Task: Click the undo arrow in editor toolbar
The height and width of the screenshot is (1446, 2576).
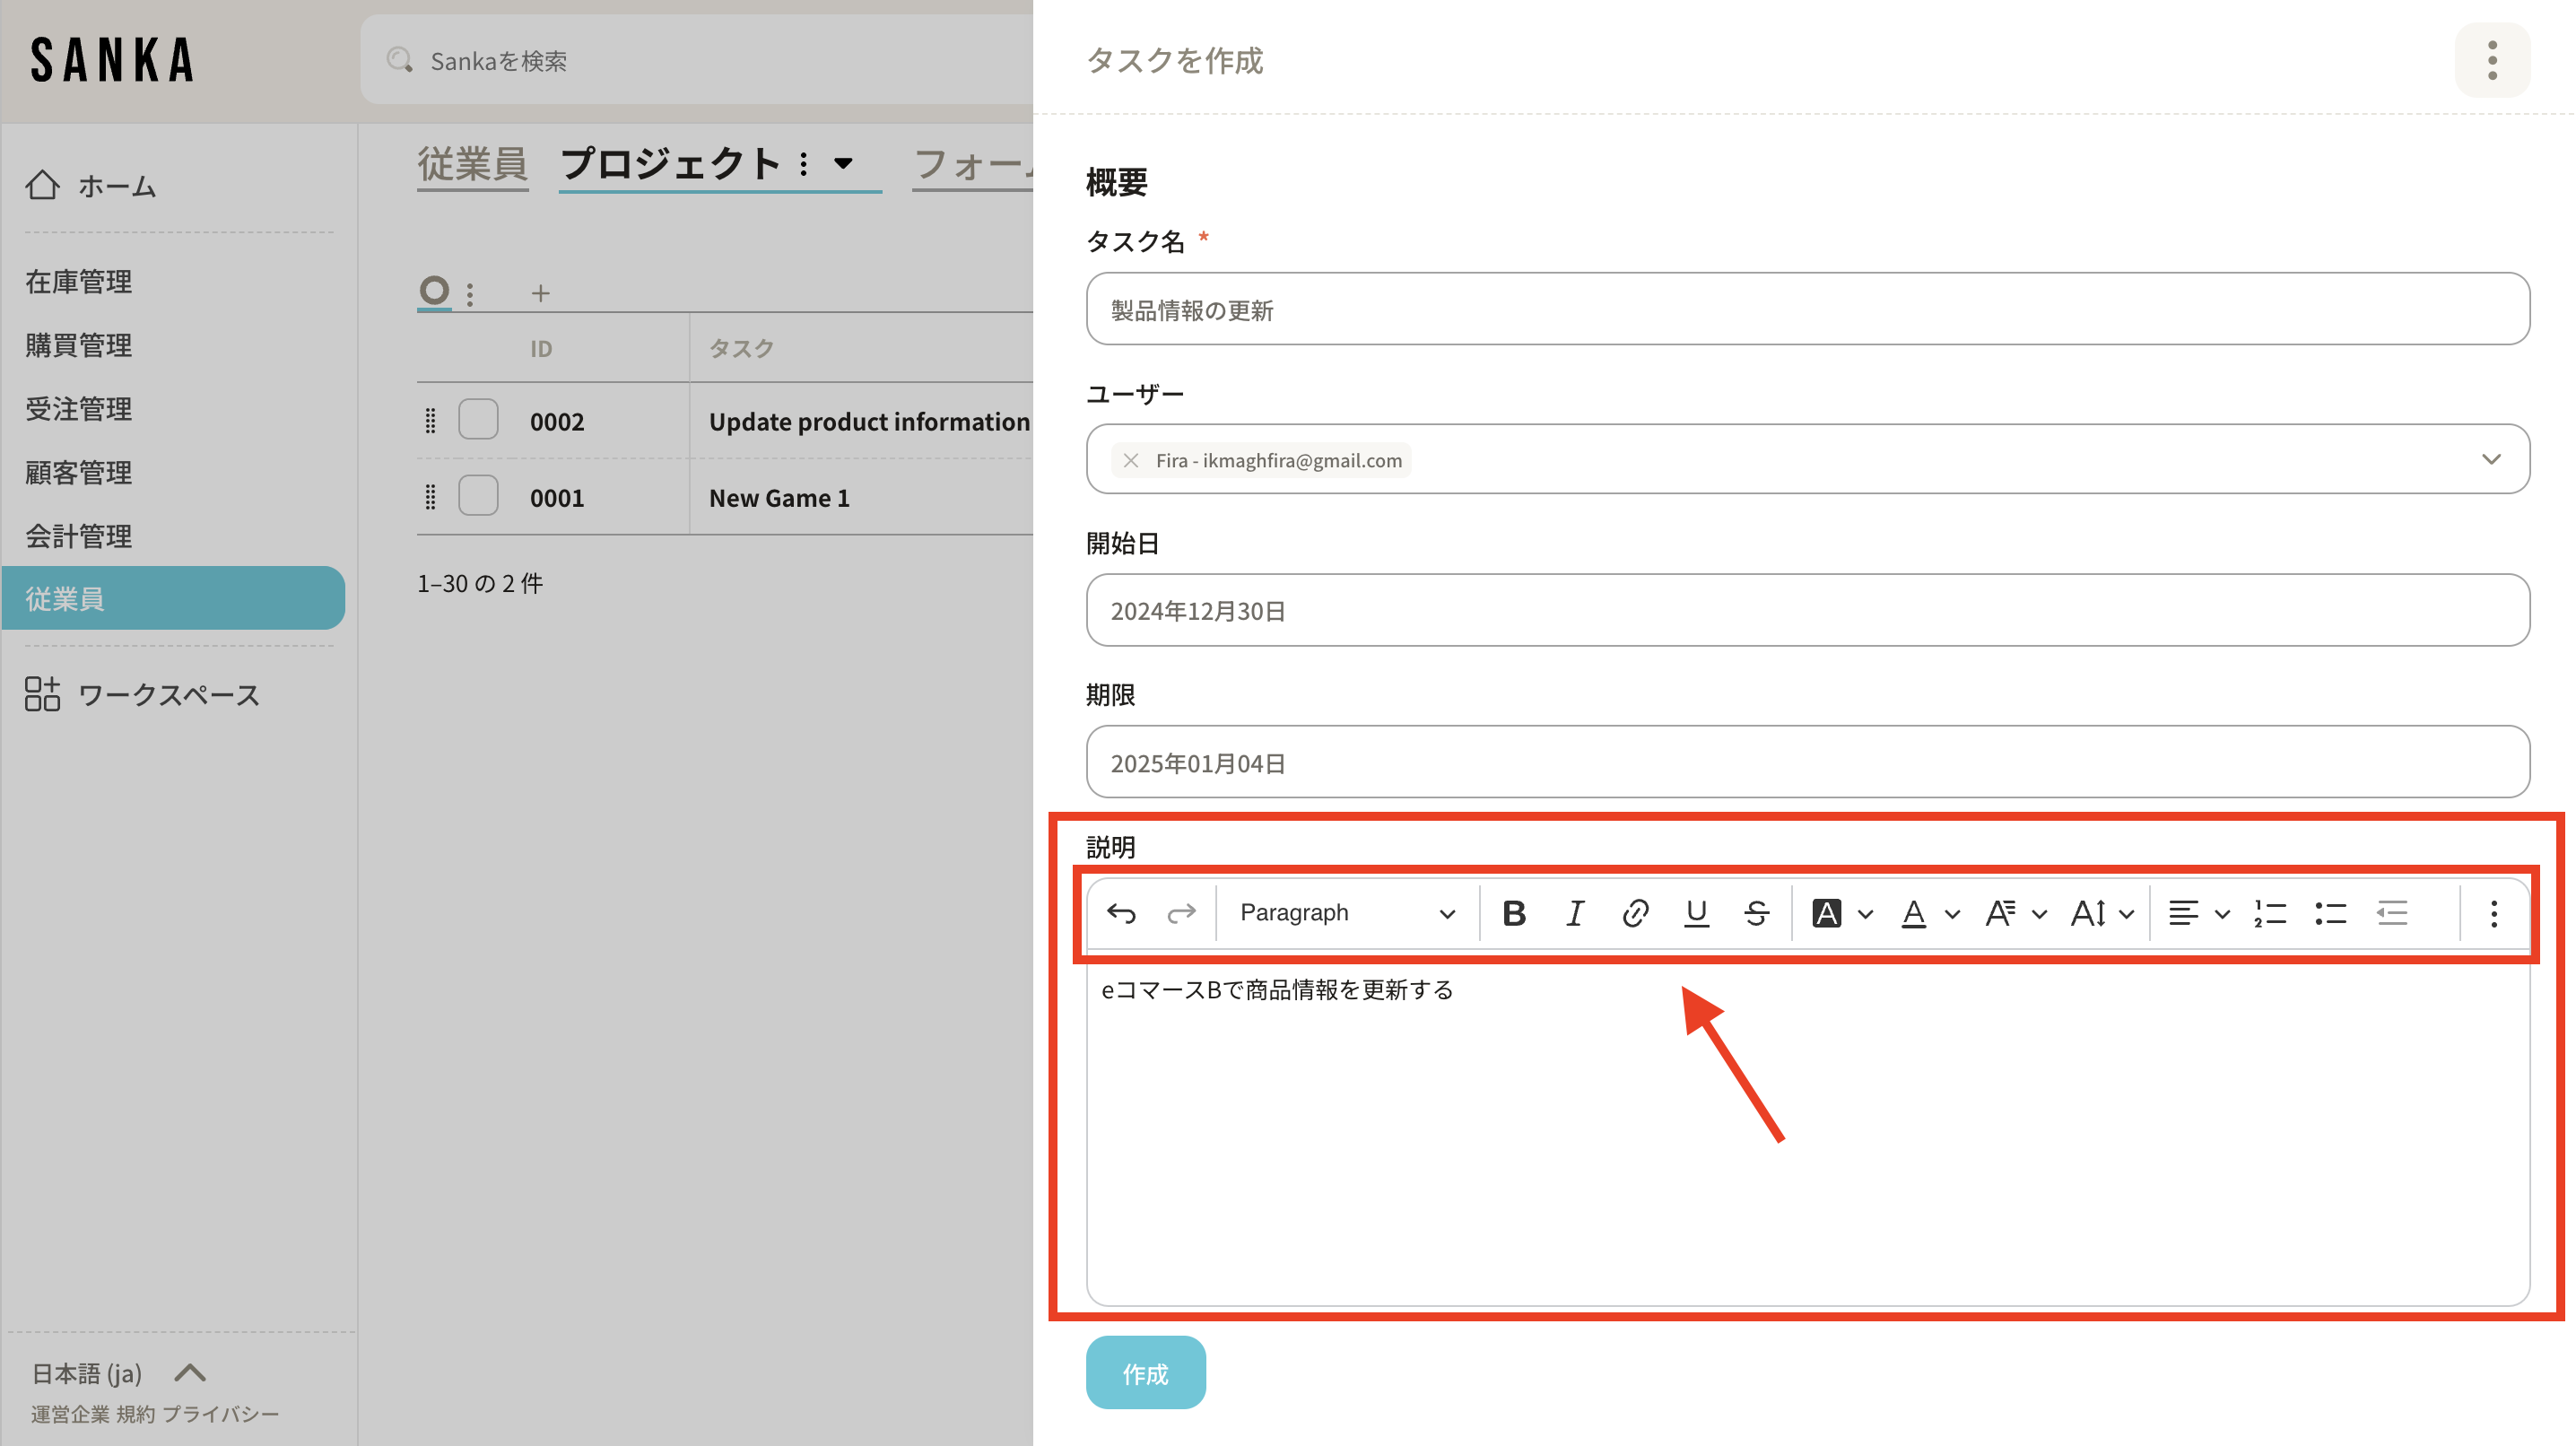Action: point(1121,913)
